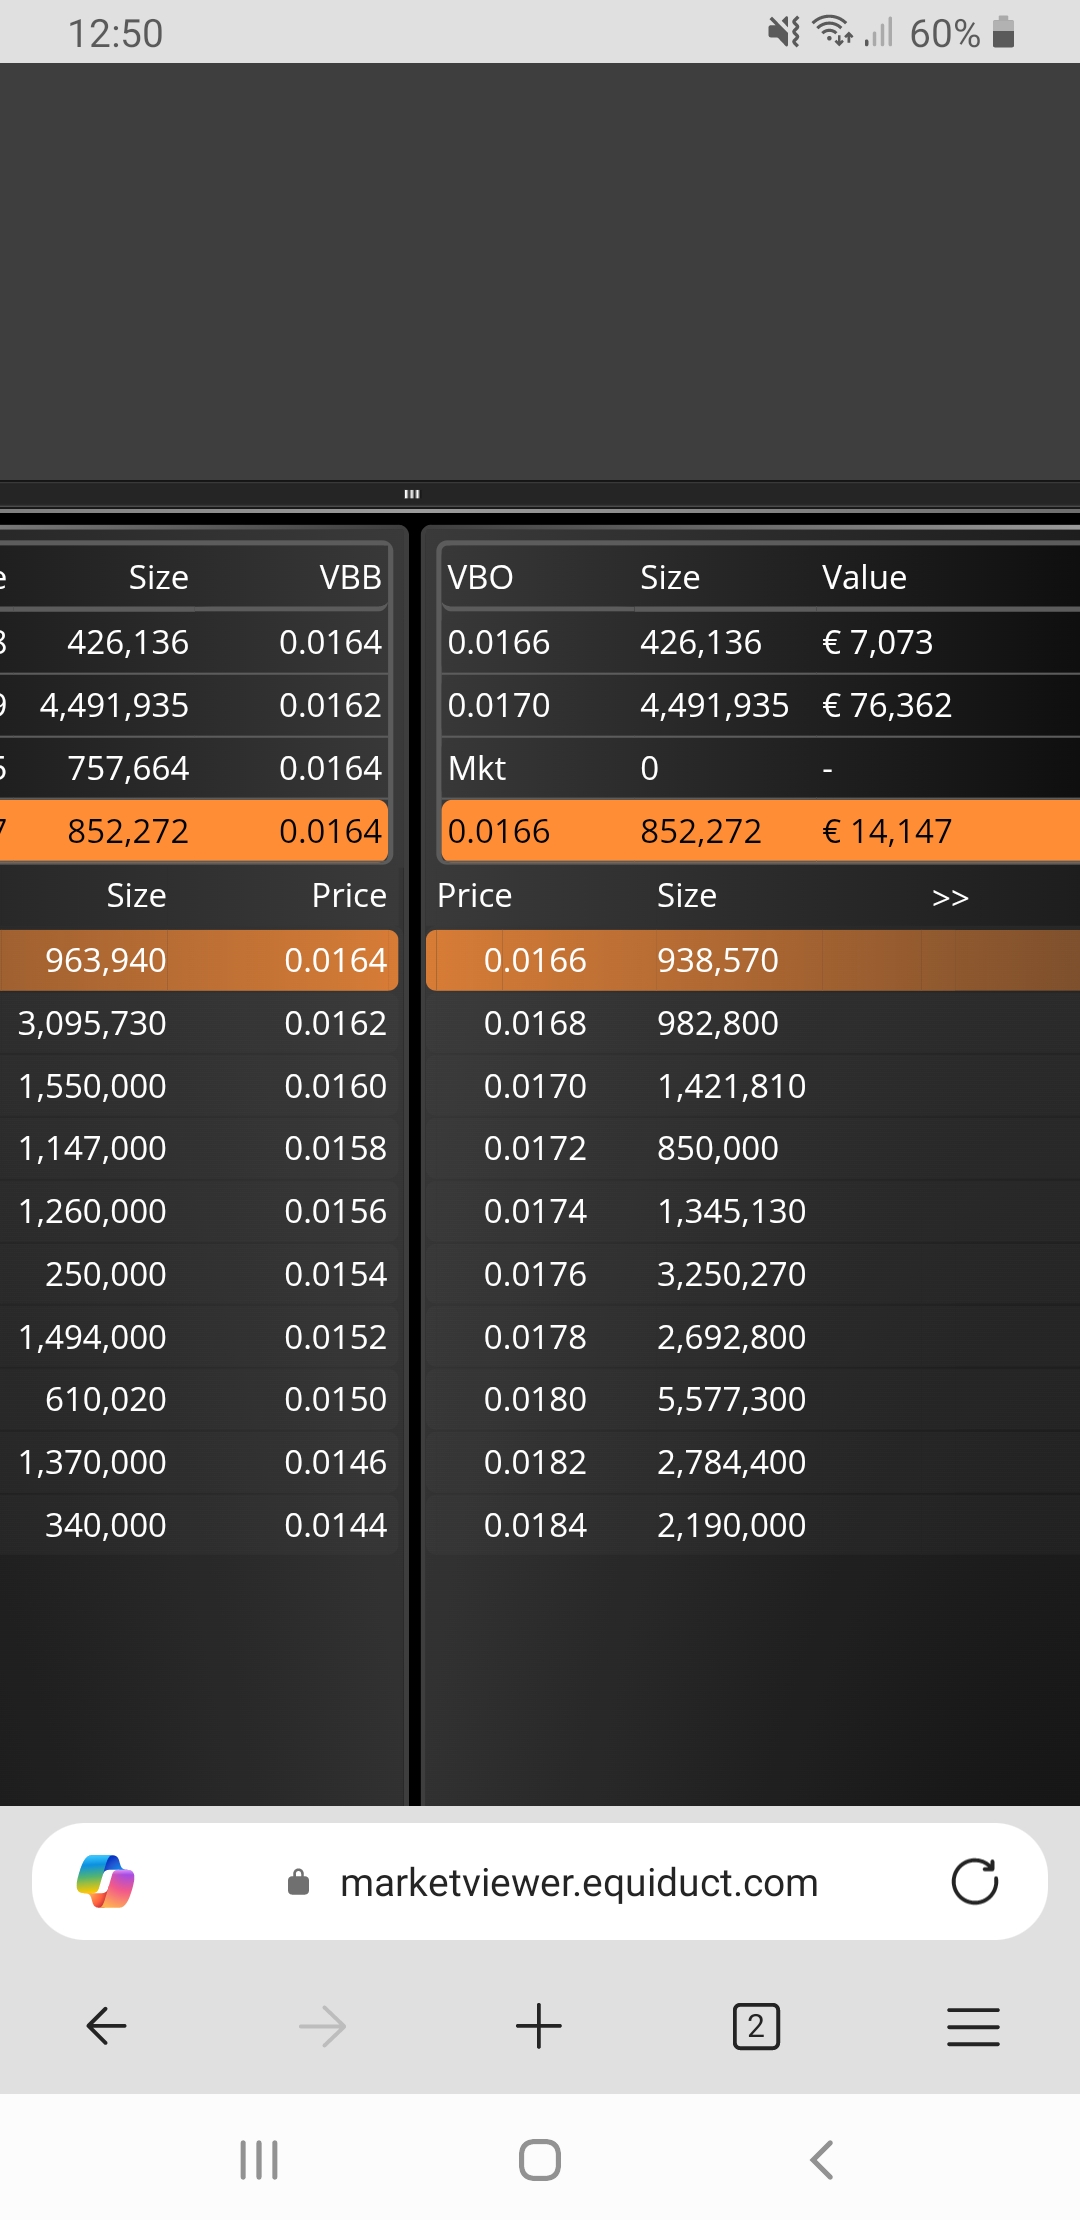Screen dimensions: 1080x2220
Task: Expand order book columns with >> arrows
Action: point(950,897)
